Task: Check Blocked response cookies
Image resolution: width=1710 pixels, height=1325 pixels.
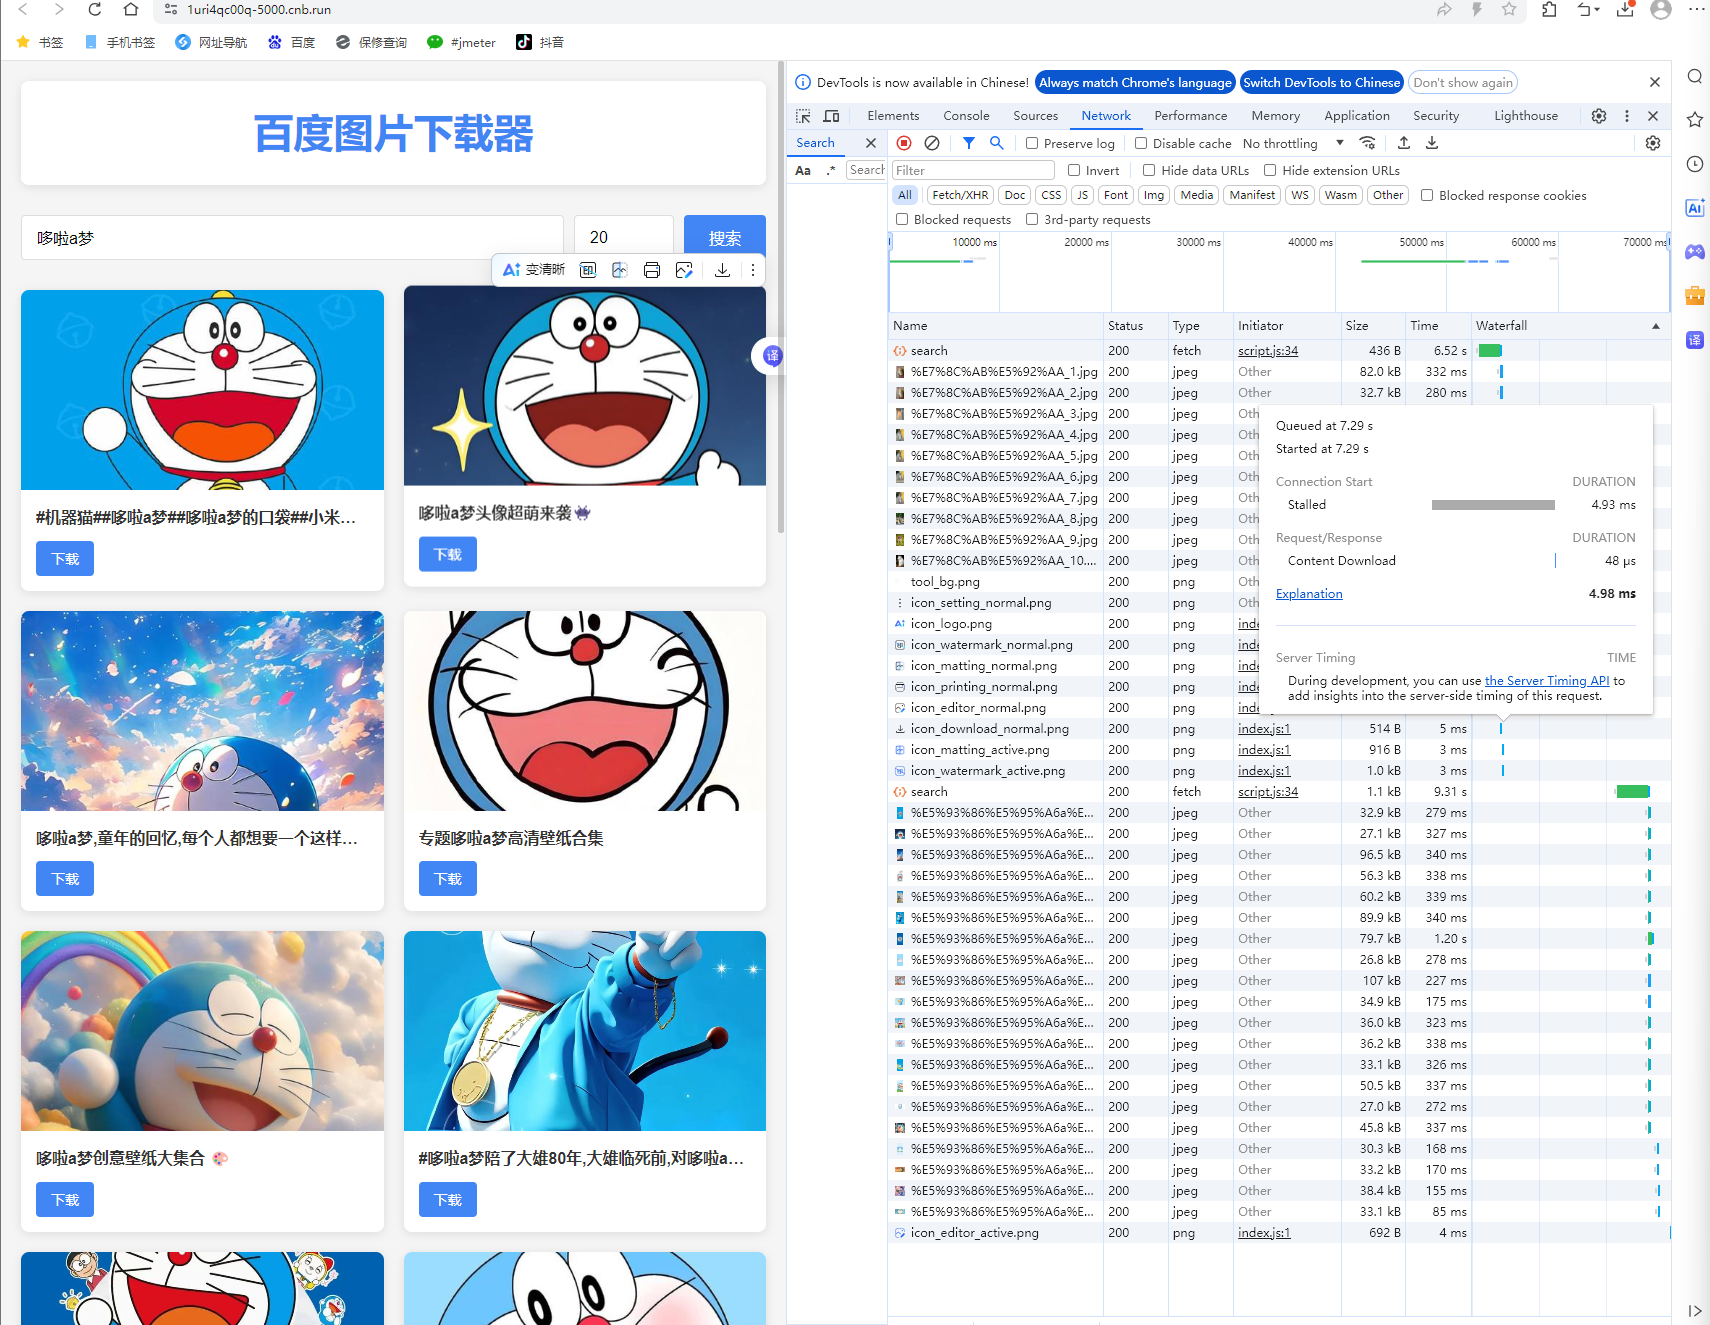Action: (1427, 195)
